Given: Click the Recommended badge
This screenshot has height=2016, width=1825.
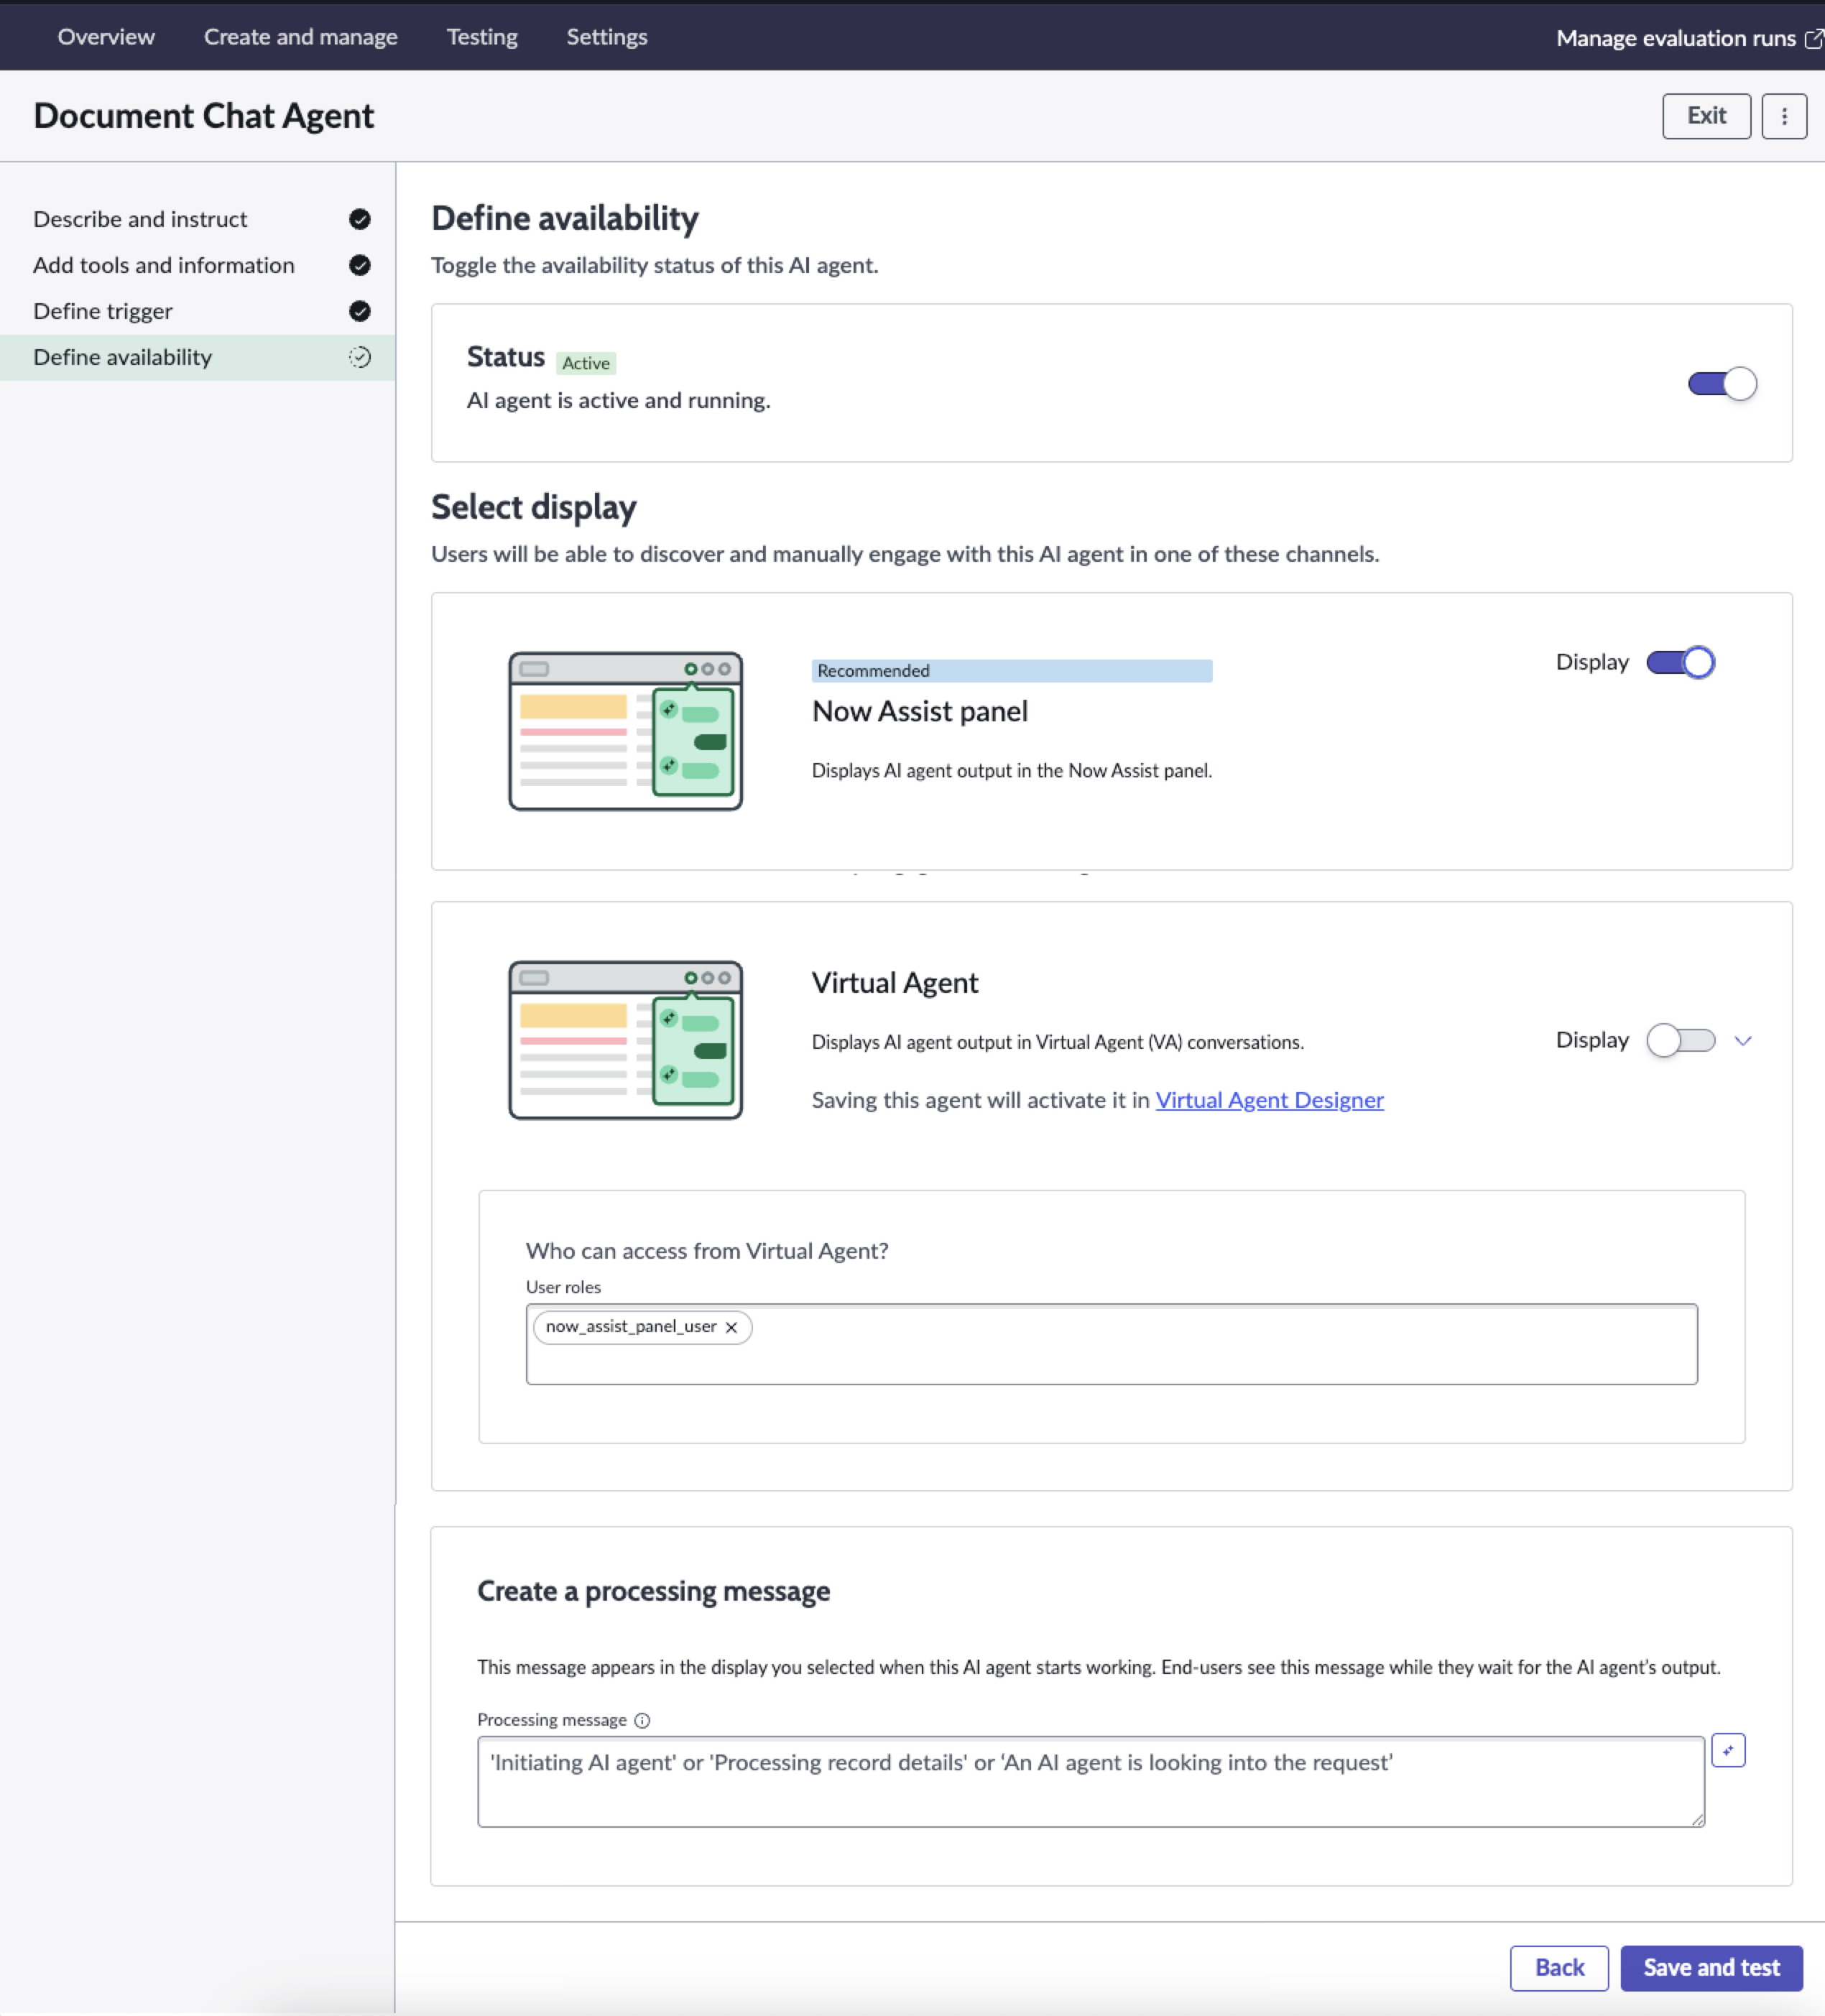Looking at the screenshot, I should (x=1011, y=671).
